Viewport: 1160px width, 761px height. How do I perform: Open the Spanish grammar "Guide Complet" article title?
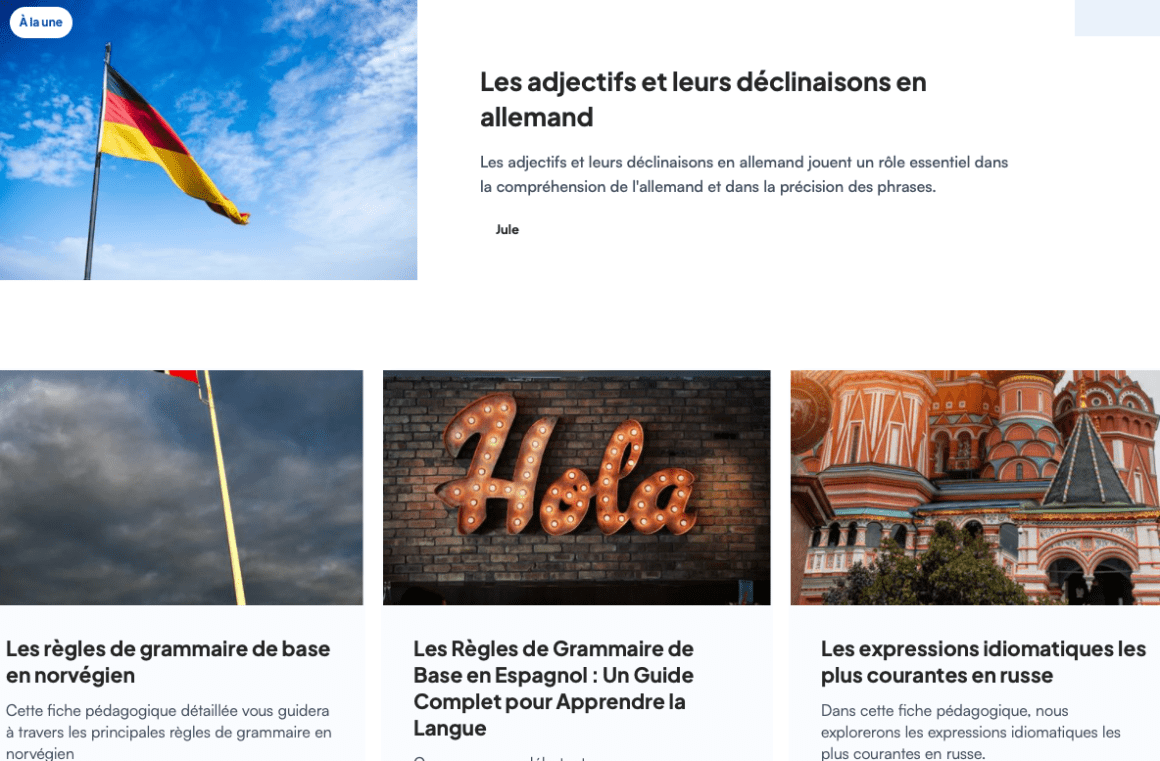(x=553, y=688)
